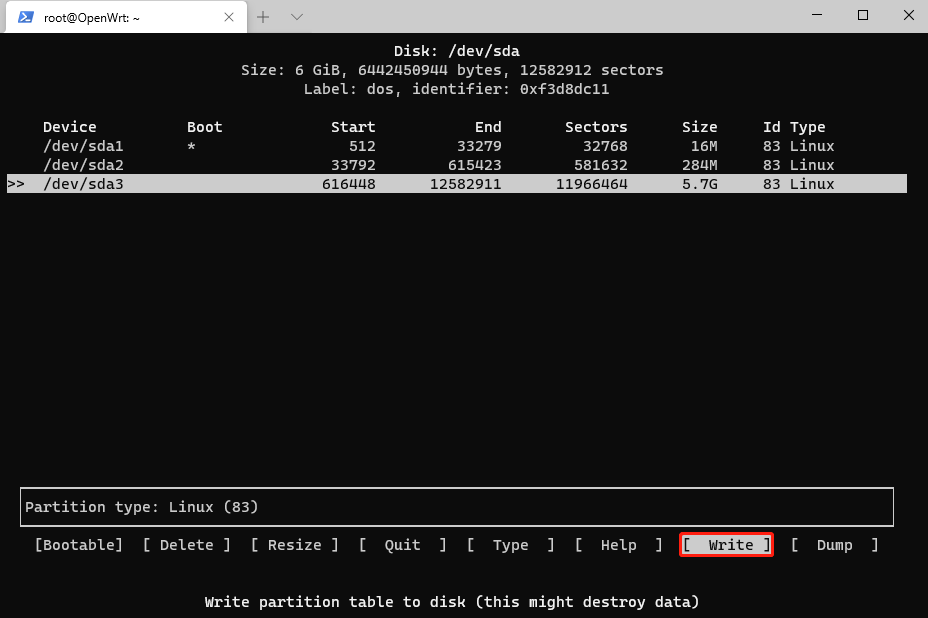Maximize the terminal window
Image resolution: width=928 pixels, height=618 pixels.
[863, 16]
